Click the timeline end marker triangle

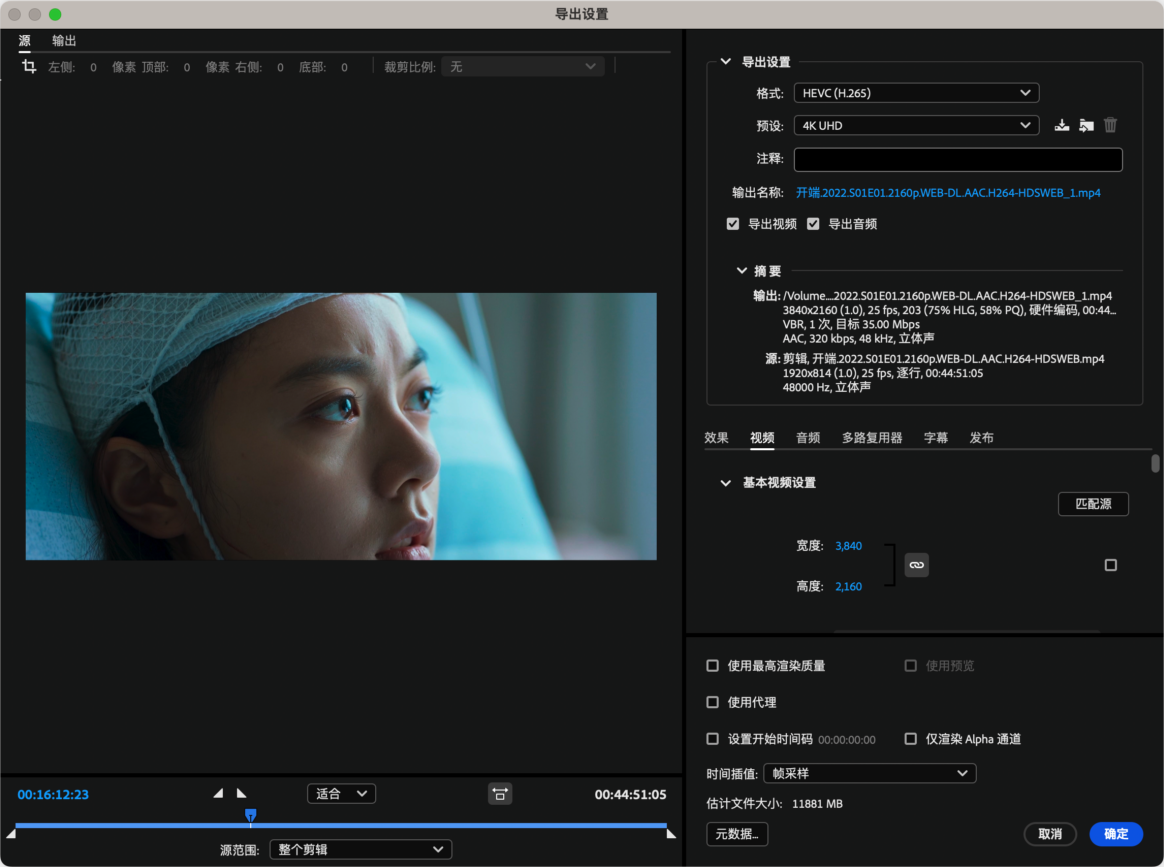pyautogui.click(x=671, y=834)
